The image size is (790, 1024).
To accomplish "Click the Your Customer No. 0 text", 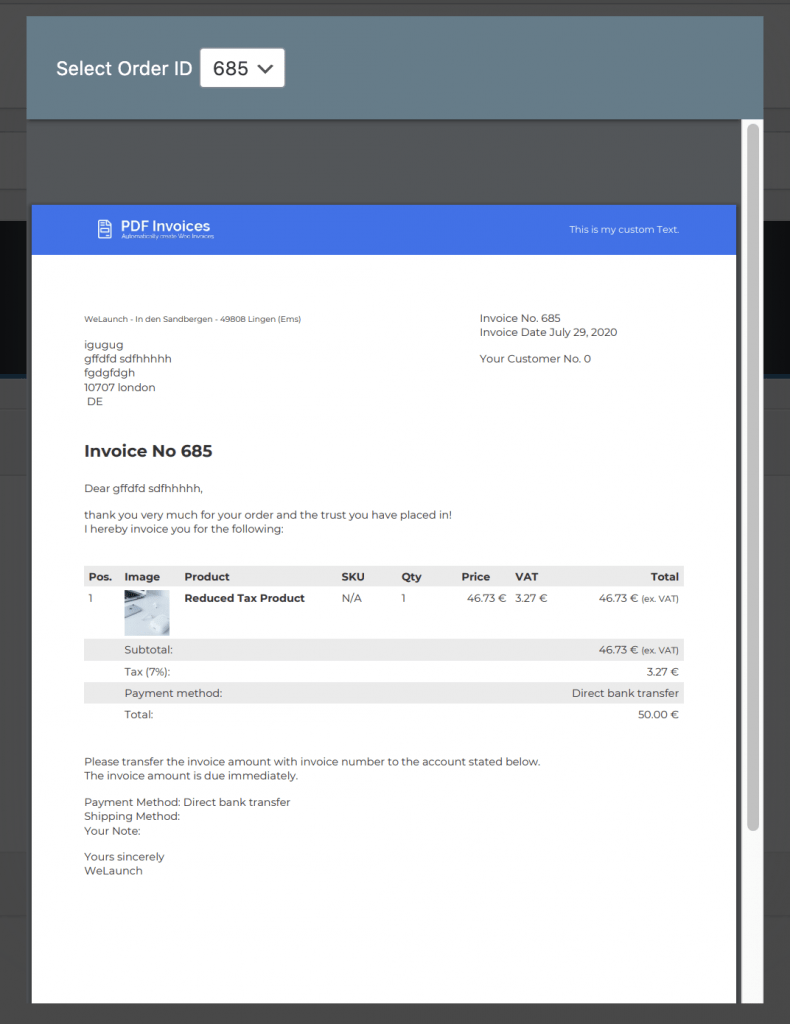I will pyautogui.click(x=535, y=359).
